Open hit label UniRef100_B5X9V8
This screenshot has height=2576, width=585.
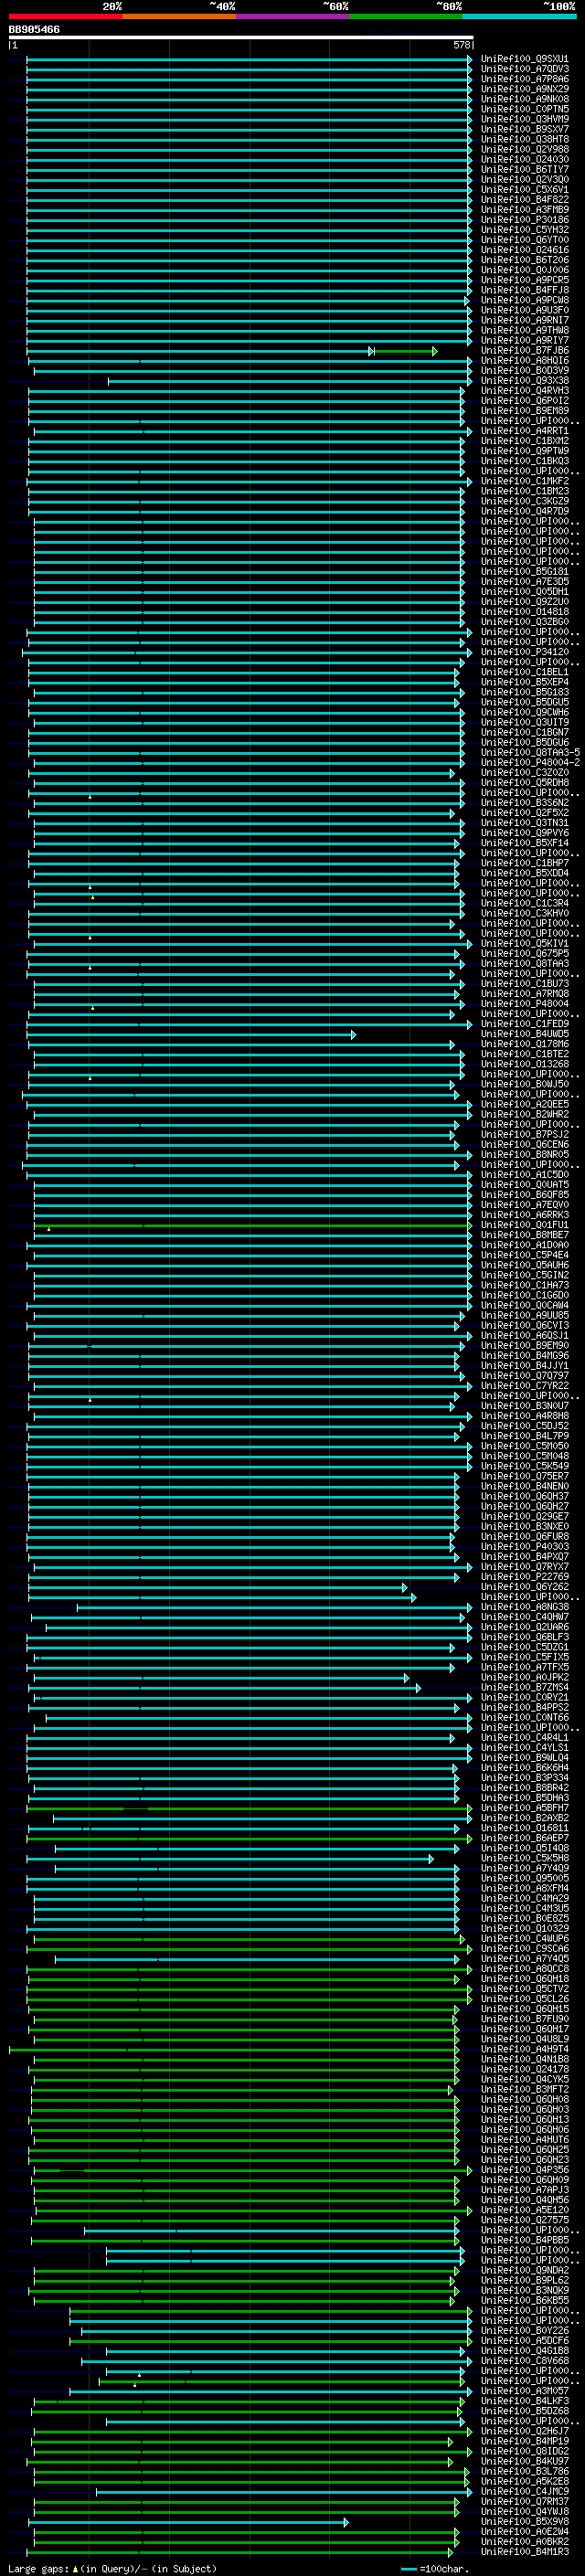524,2521
